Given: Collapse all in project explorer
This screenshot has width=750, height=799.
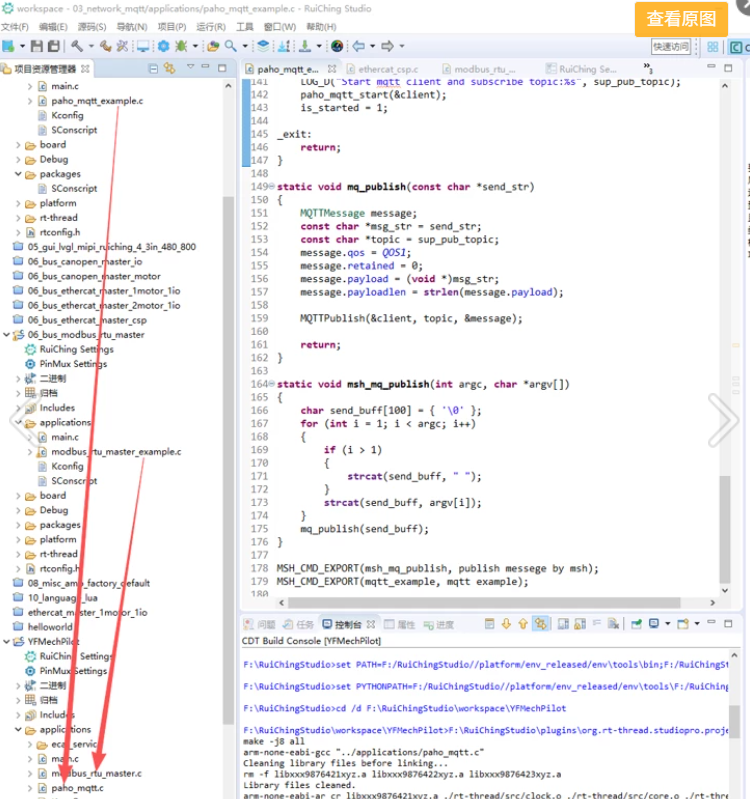Looking at the screenshot, I should [x=153, y=68].
